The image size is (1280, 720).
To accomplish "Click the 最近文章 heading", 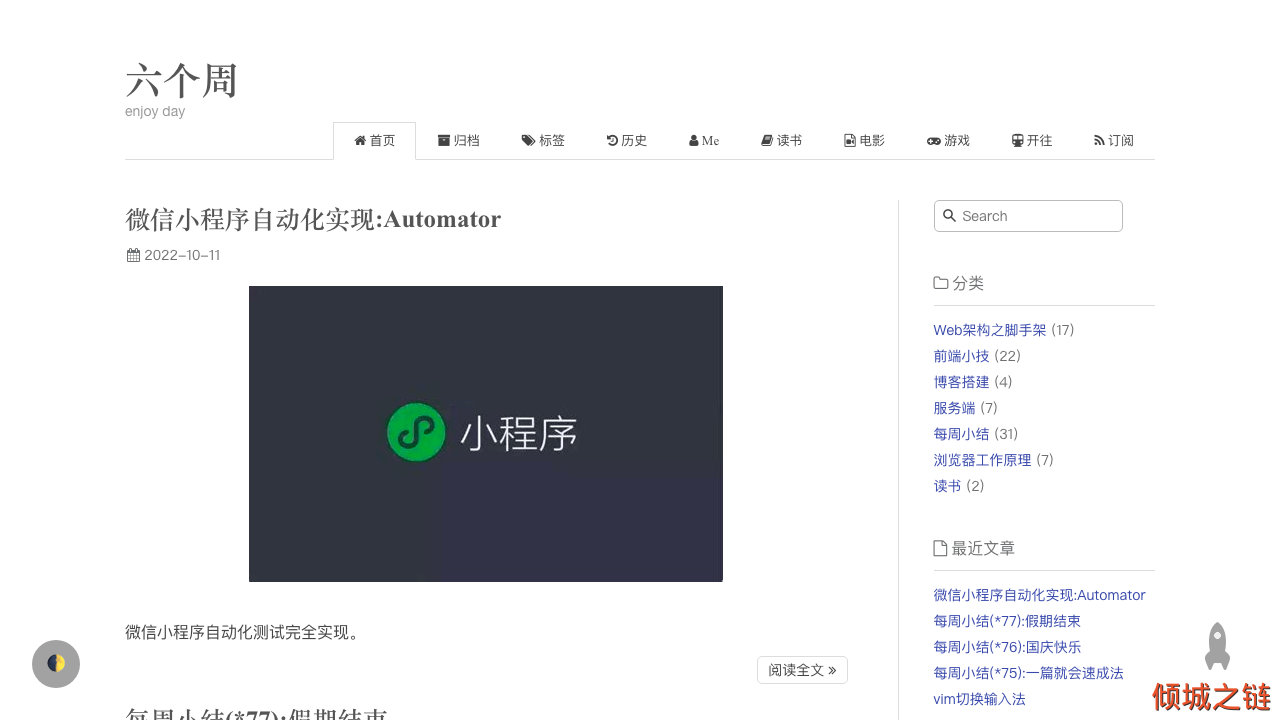I will pyautogui.click(x=974, y=548).
